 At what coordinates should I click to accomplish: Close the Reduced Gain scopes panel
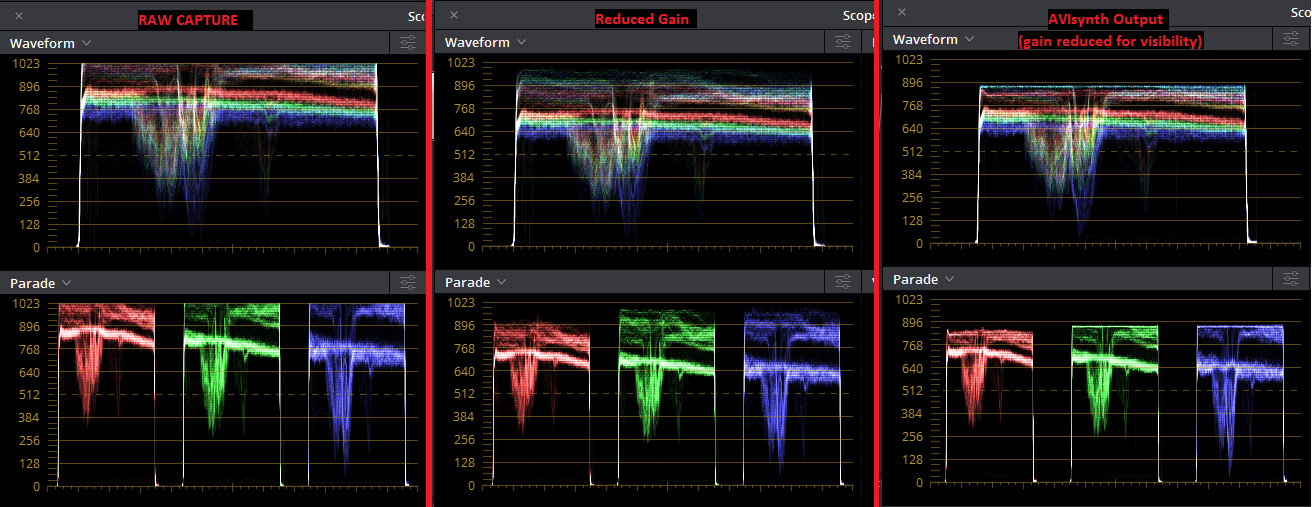click(x=453, y=15)
